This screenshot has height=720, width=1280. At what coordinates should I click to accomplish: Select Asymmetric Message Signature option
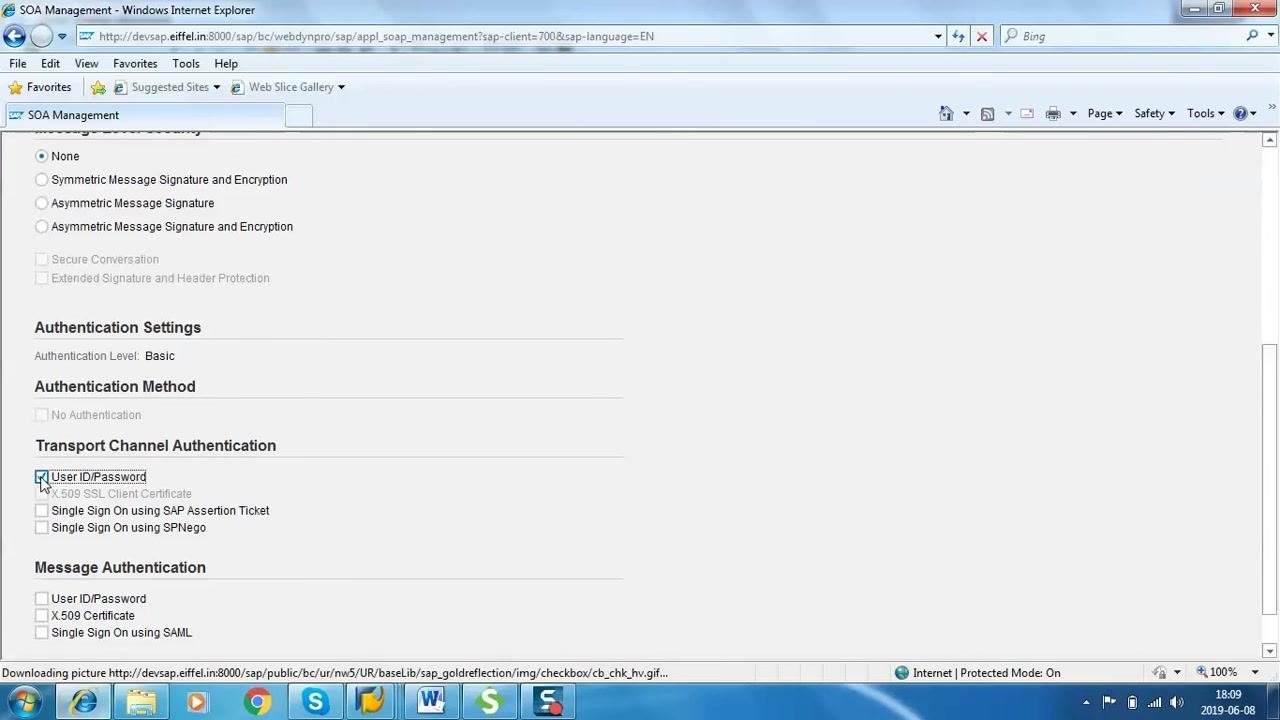pyautogui.click(x=41, y=203)
